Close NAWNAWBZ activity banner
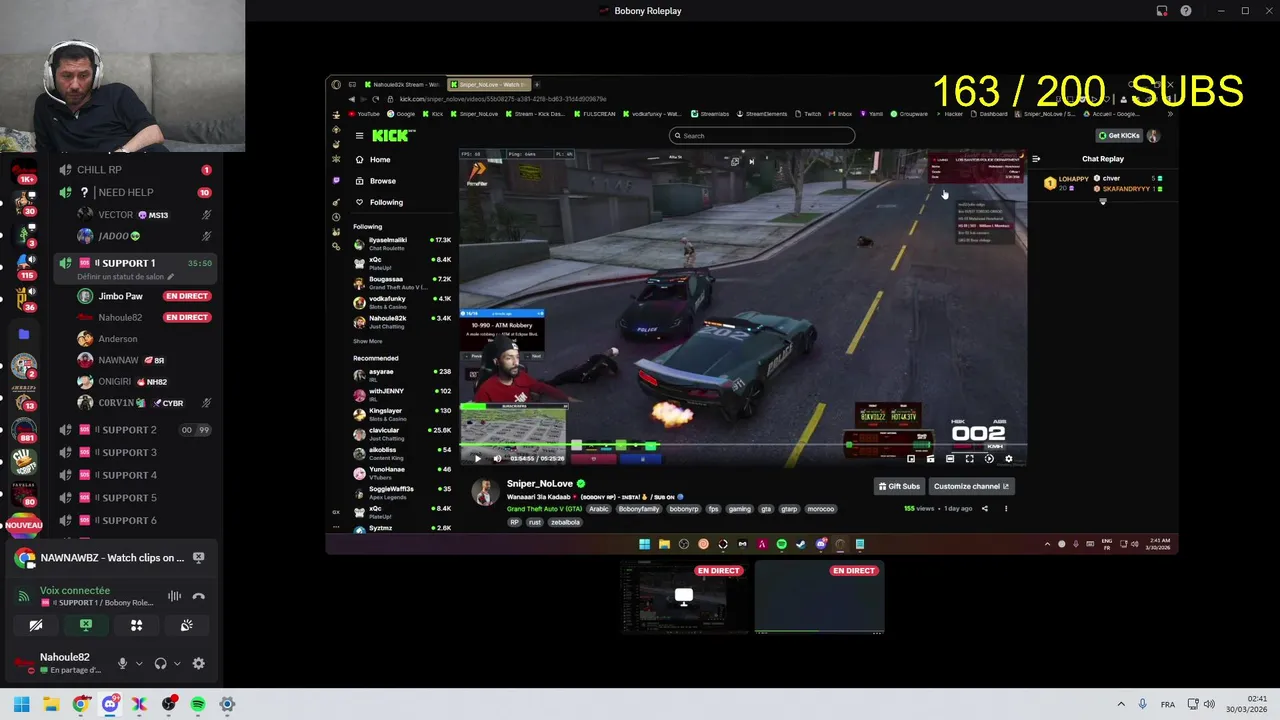The image size is (1280, 720). 199,558
